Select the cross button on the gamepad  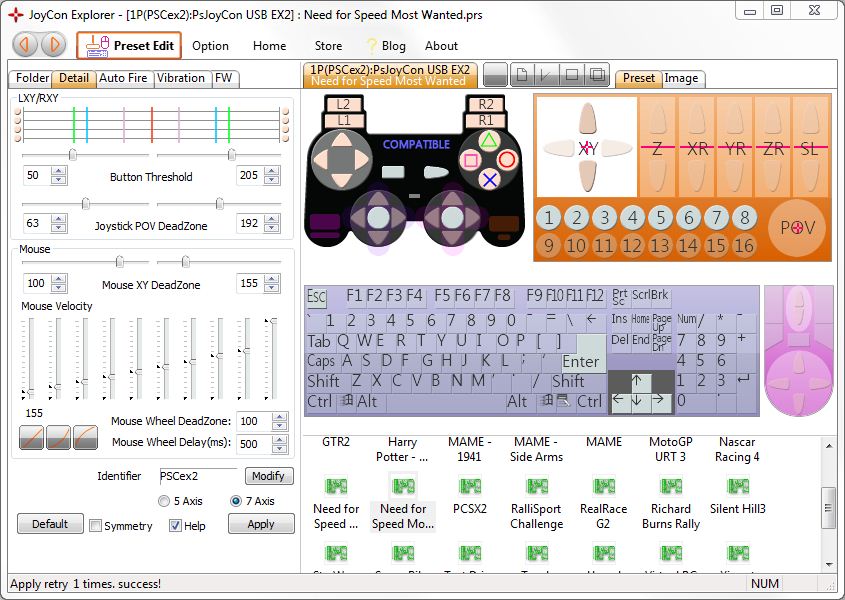point(489,180)
